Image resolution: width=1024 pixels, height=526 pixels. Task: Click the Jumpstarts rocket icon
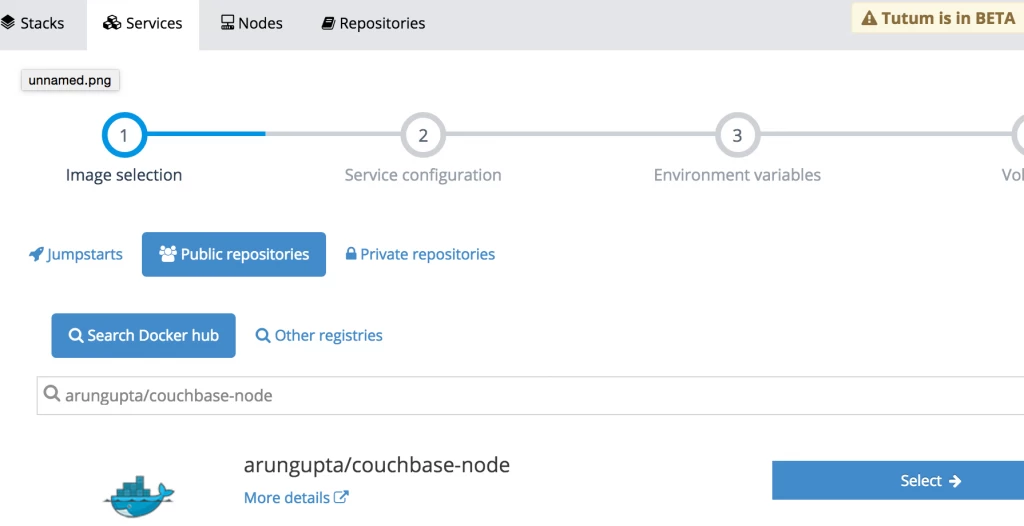(x=37, y=254)
